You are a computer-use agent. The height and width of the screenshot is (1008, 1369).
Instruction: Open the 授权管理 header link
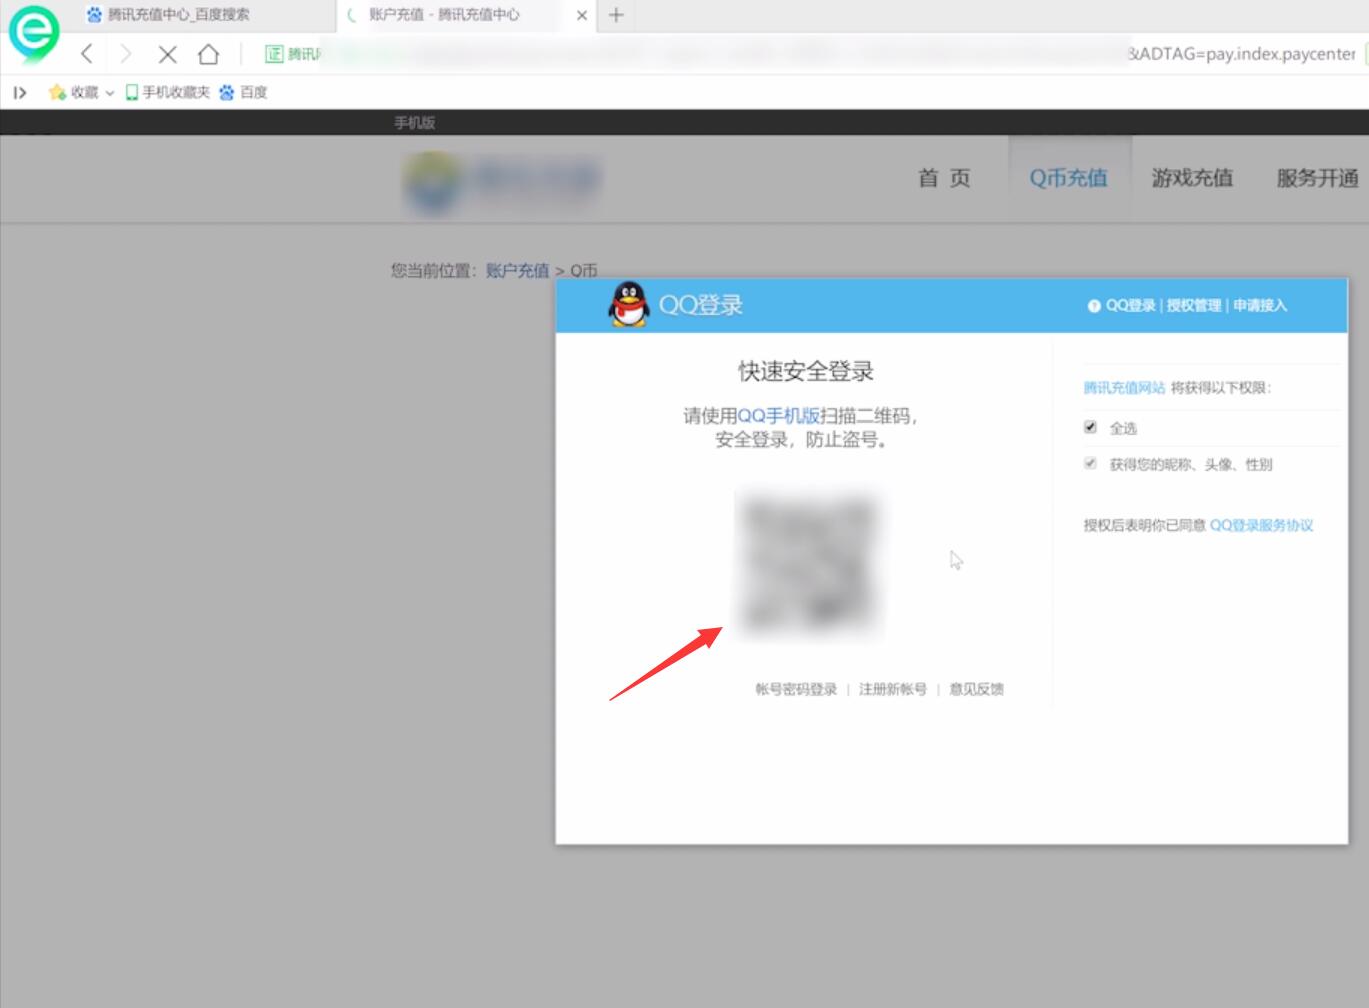(x=1194, y=306)
